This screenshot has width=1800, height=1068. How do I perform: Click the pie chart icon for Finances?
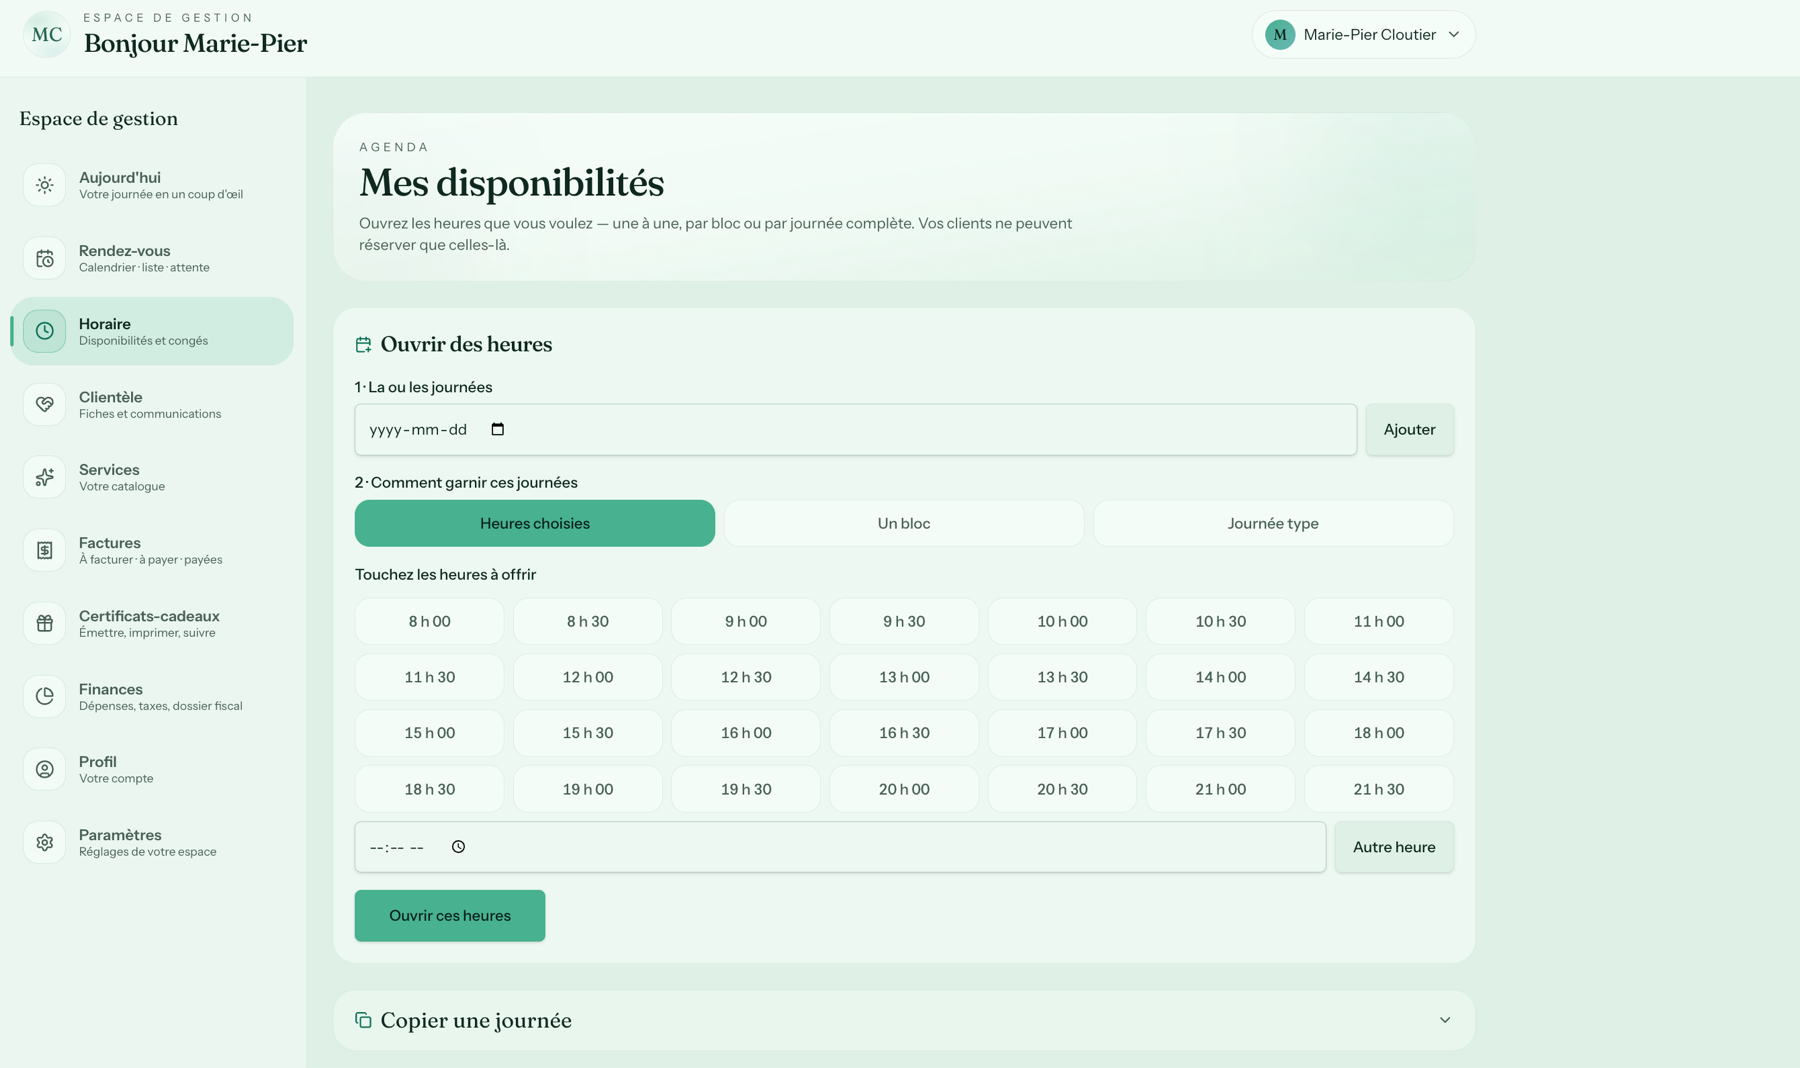pos(45,696)
